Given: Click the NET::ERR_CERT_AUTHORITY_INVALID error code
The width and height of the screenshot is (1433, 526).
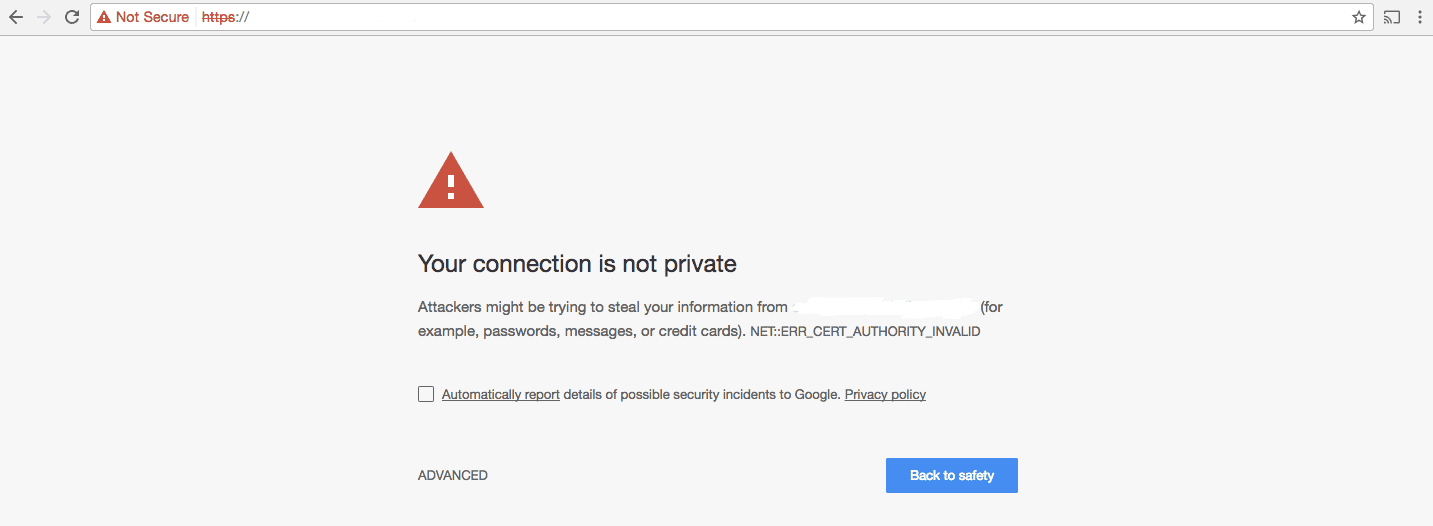Looking at the screenshot, I should [865, 331].
